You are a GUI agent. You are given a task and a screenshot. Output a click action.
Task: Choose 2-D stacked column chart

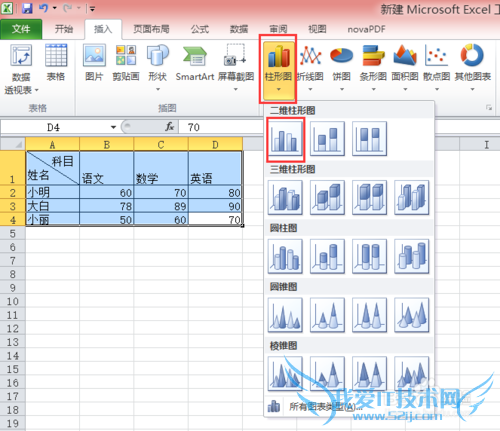pyautogui.click(x=327, y=138)
